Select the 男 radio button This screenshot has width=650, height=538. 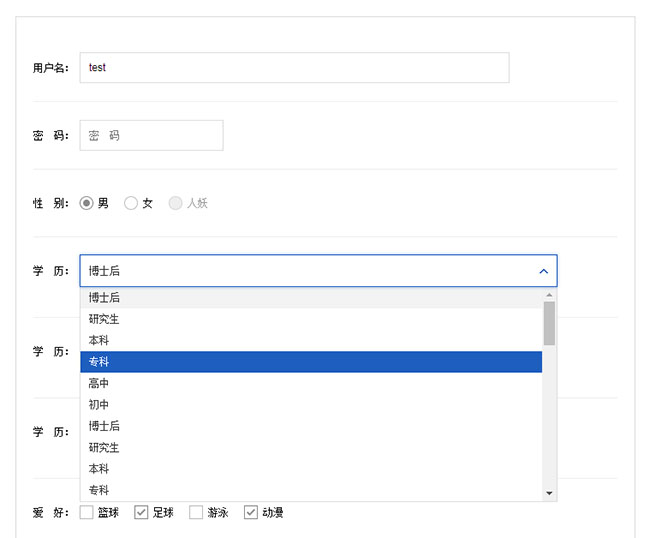87,203
